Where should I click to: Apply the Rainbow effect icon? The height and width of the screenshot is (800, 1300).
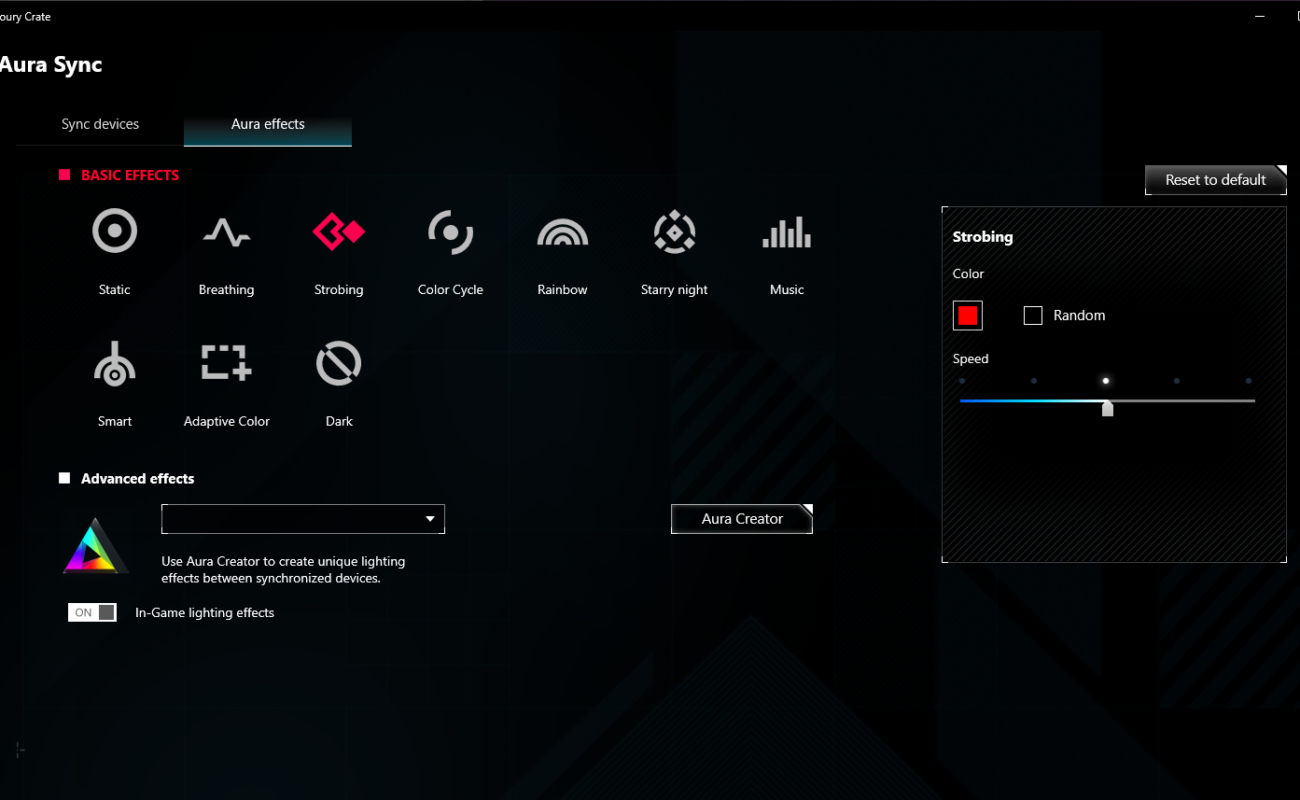click(562, 232)
